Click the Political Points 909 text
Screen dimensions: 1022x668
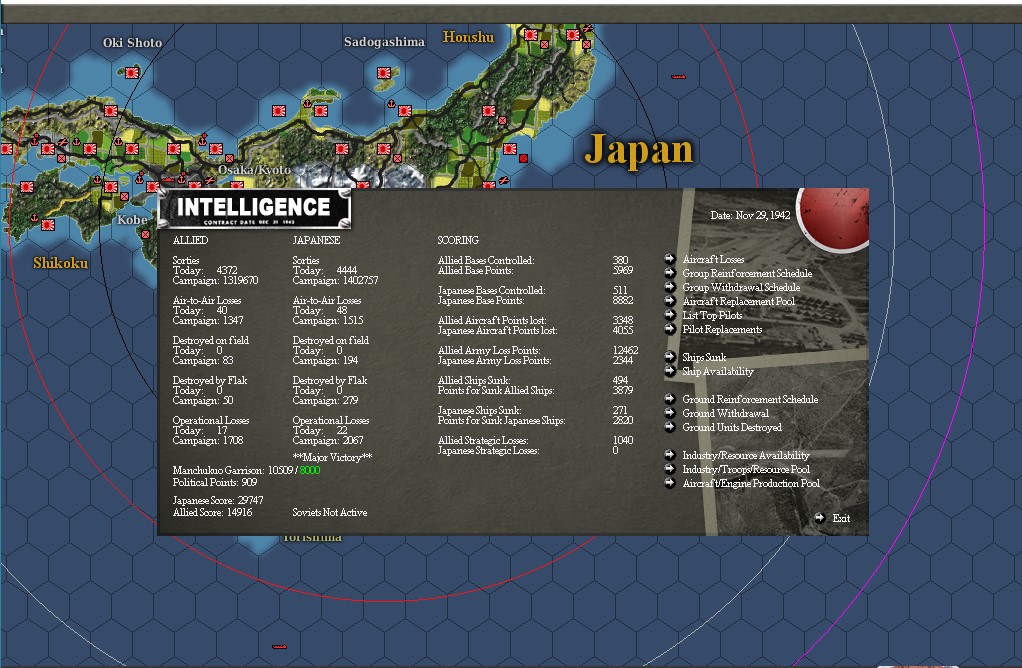click(x=215, y=483)
